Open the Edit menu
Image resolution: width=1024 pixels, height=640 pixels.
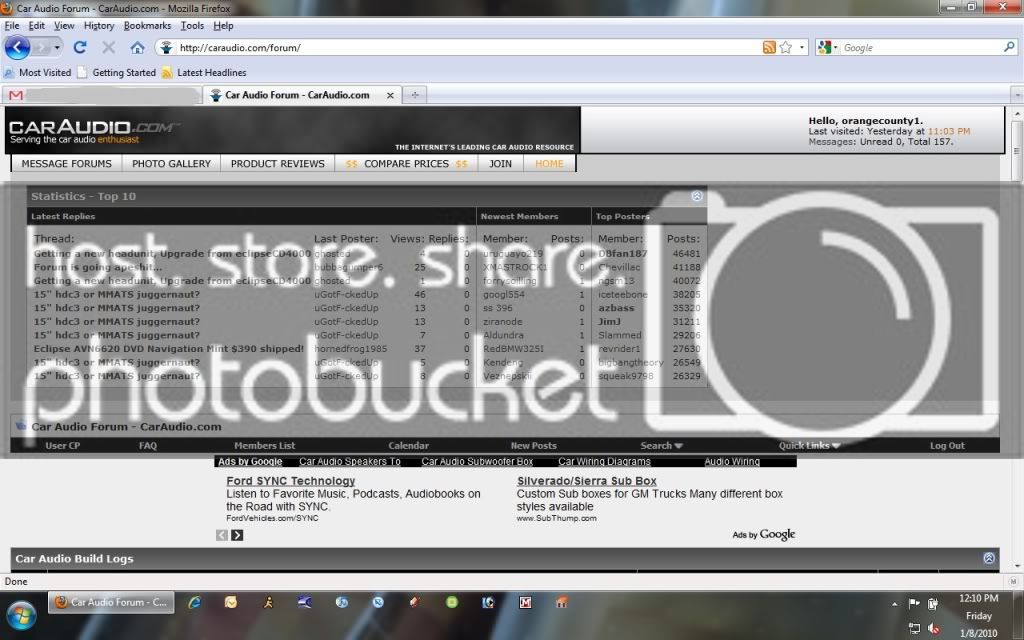[x=37, y=25]
